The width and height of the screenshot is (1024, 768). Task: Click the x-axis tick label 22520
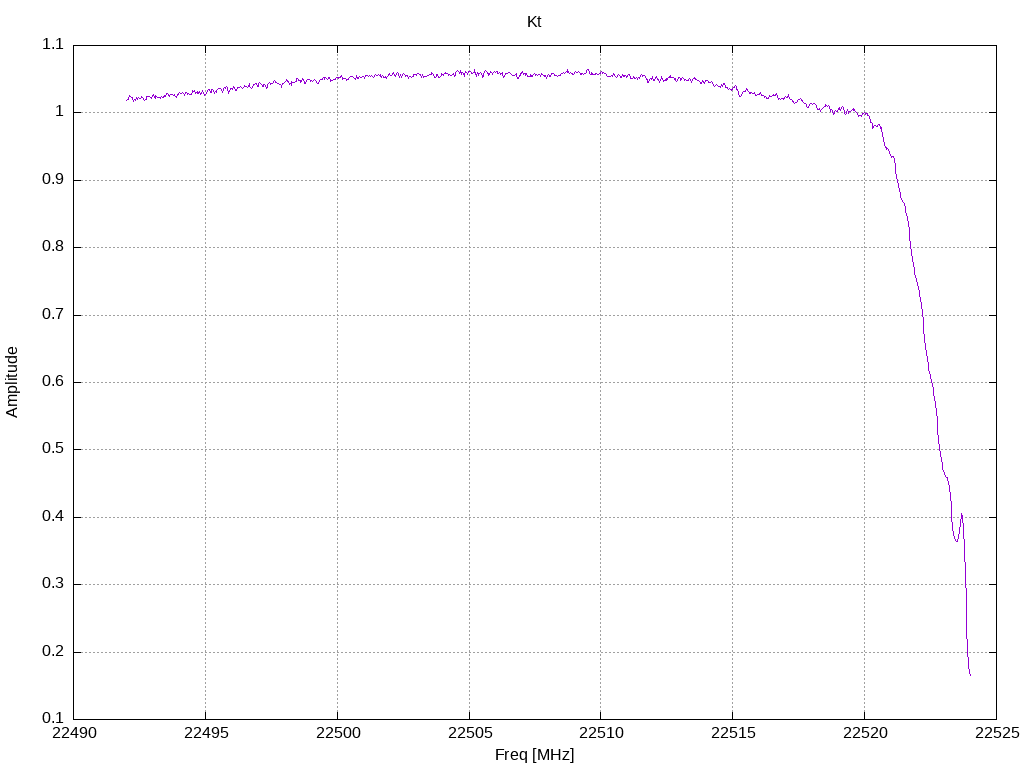865,733
